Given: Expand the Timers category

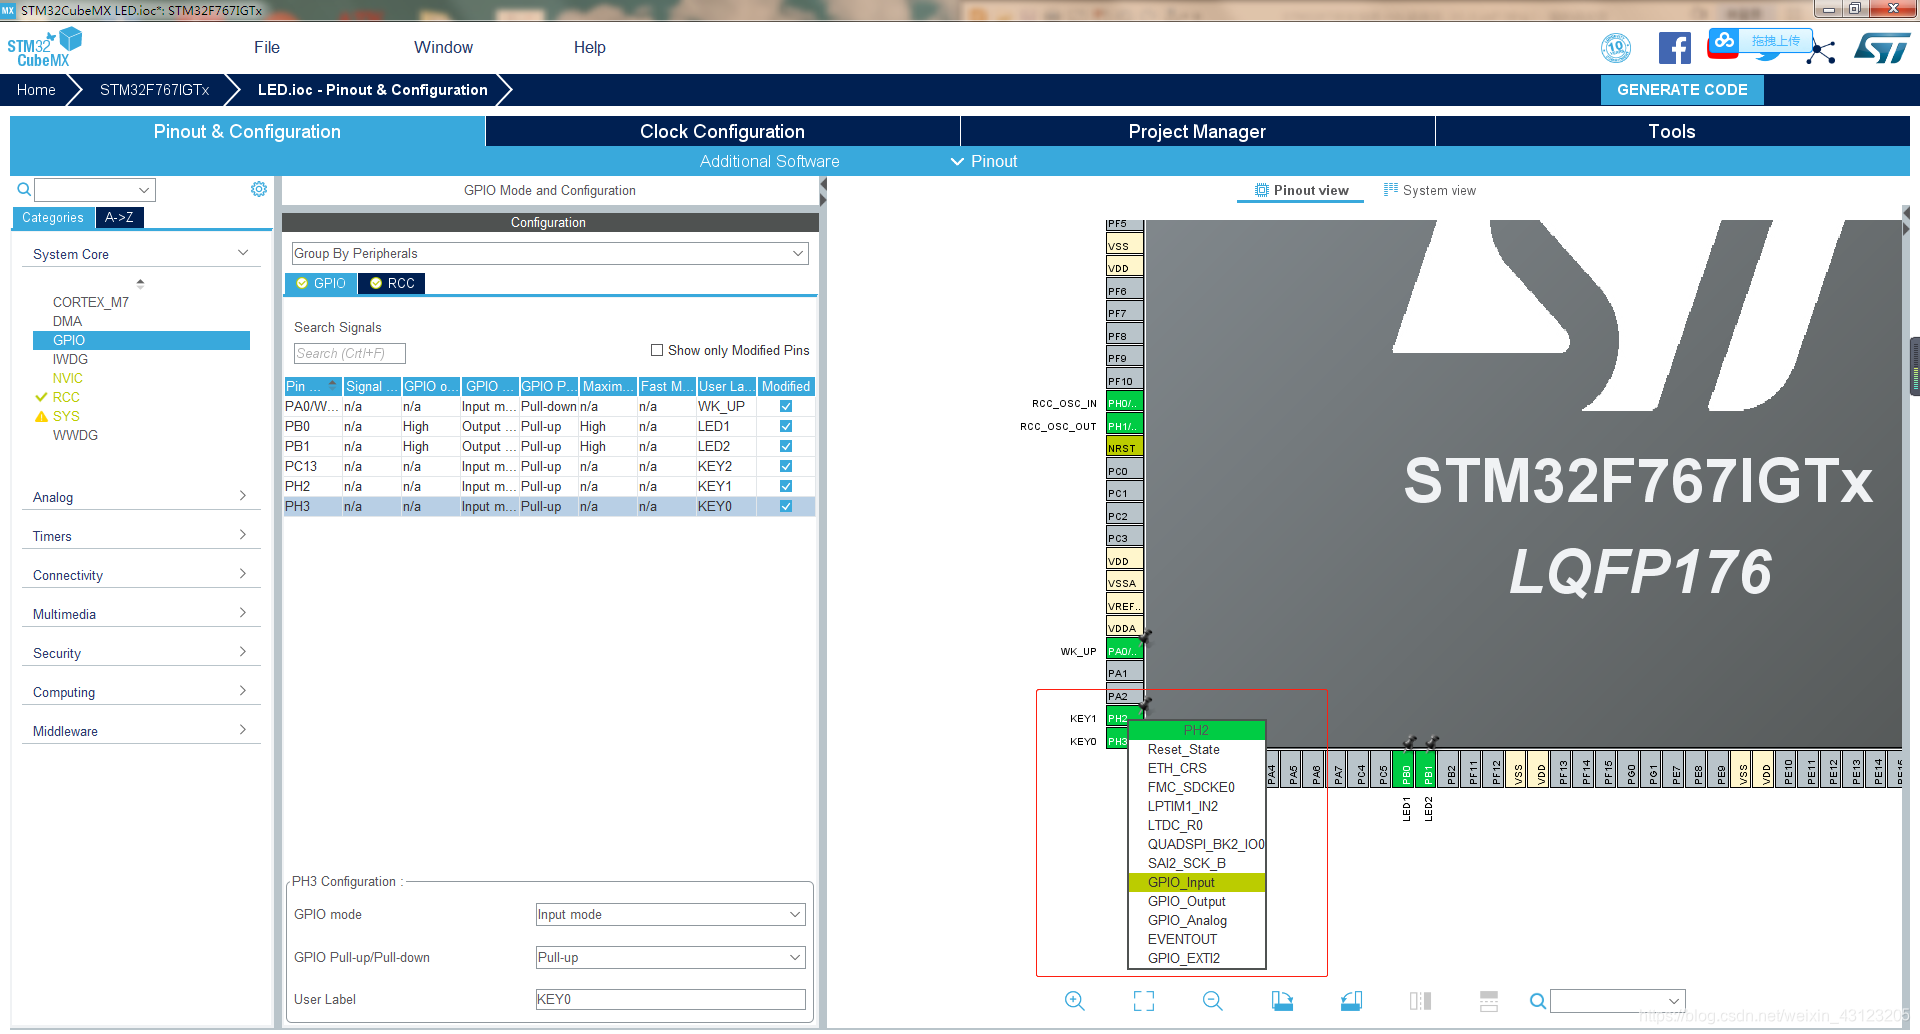Looking at the screenshot, I should [x=140, y=536].
